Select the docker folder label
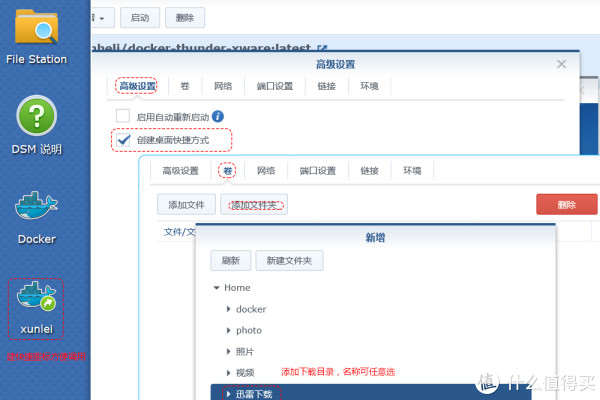This screenshot has width=600, height=400. [251, 309]
